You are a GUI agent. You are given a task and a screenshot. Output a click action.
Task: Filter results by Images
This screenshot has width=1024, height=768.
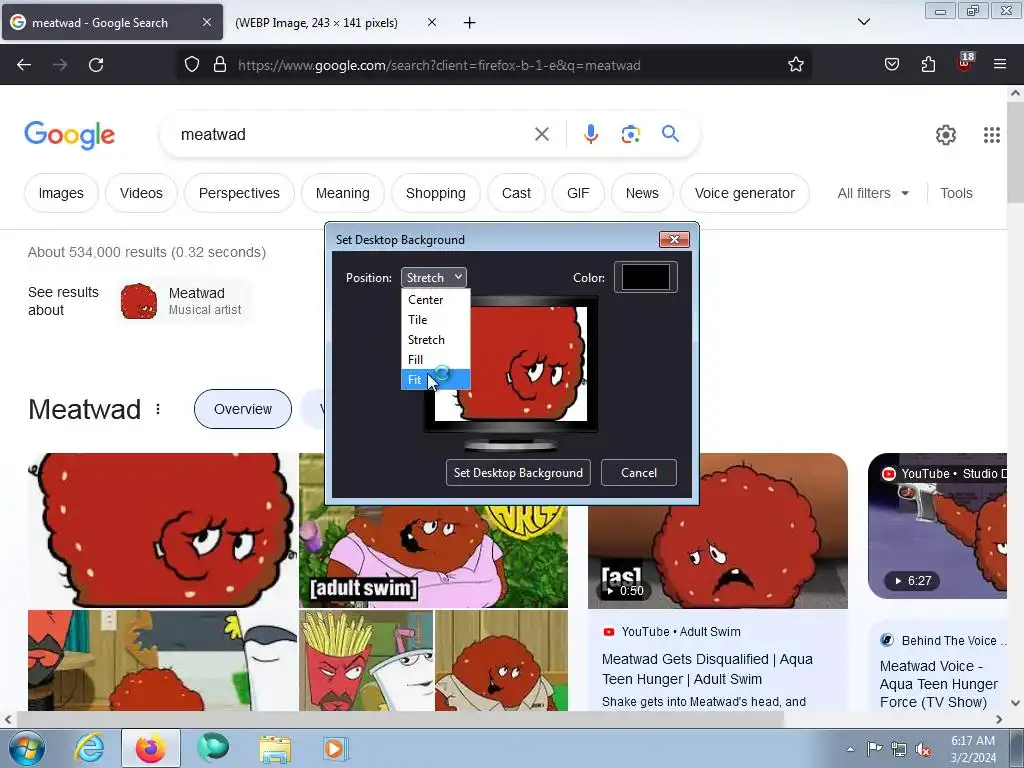pos(61,193)
